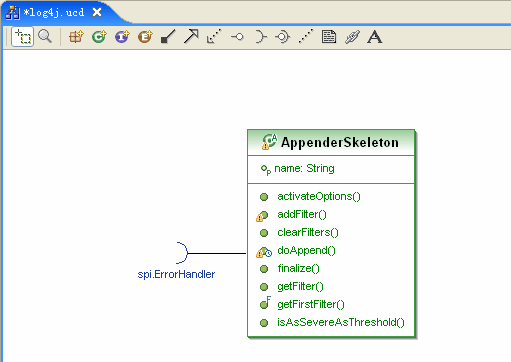Select the marquee selection tool
The width and height of the screenshot is (511, 362).
pos(22,37)
